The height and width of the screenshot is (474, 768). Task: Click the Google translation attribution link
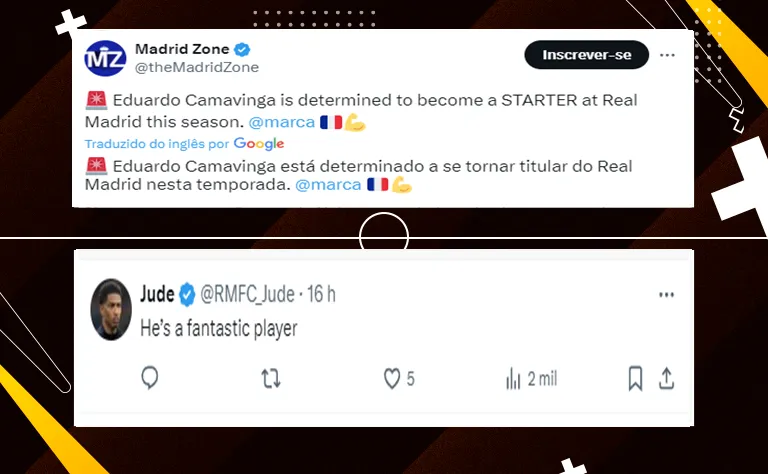[x=258, y=144]
